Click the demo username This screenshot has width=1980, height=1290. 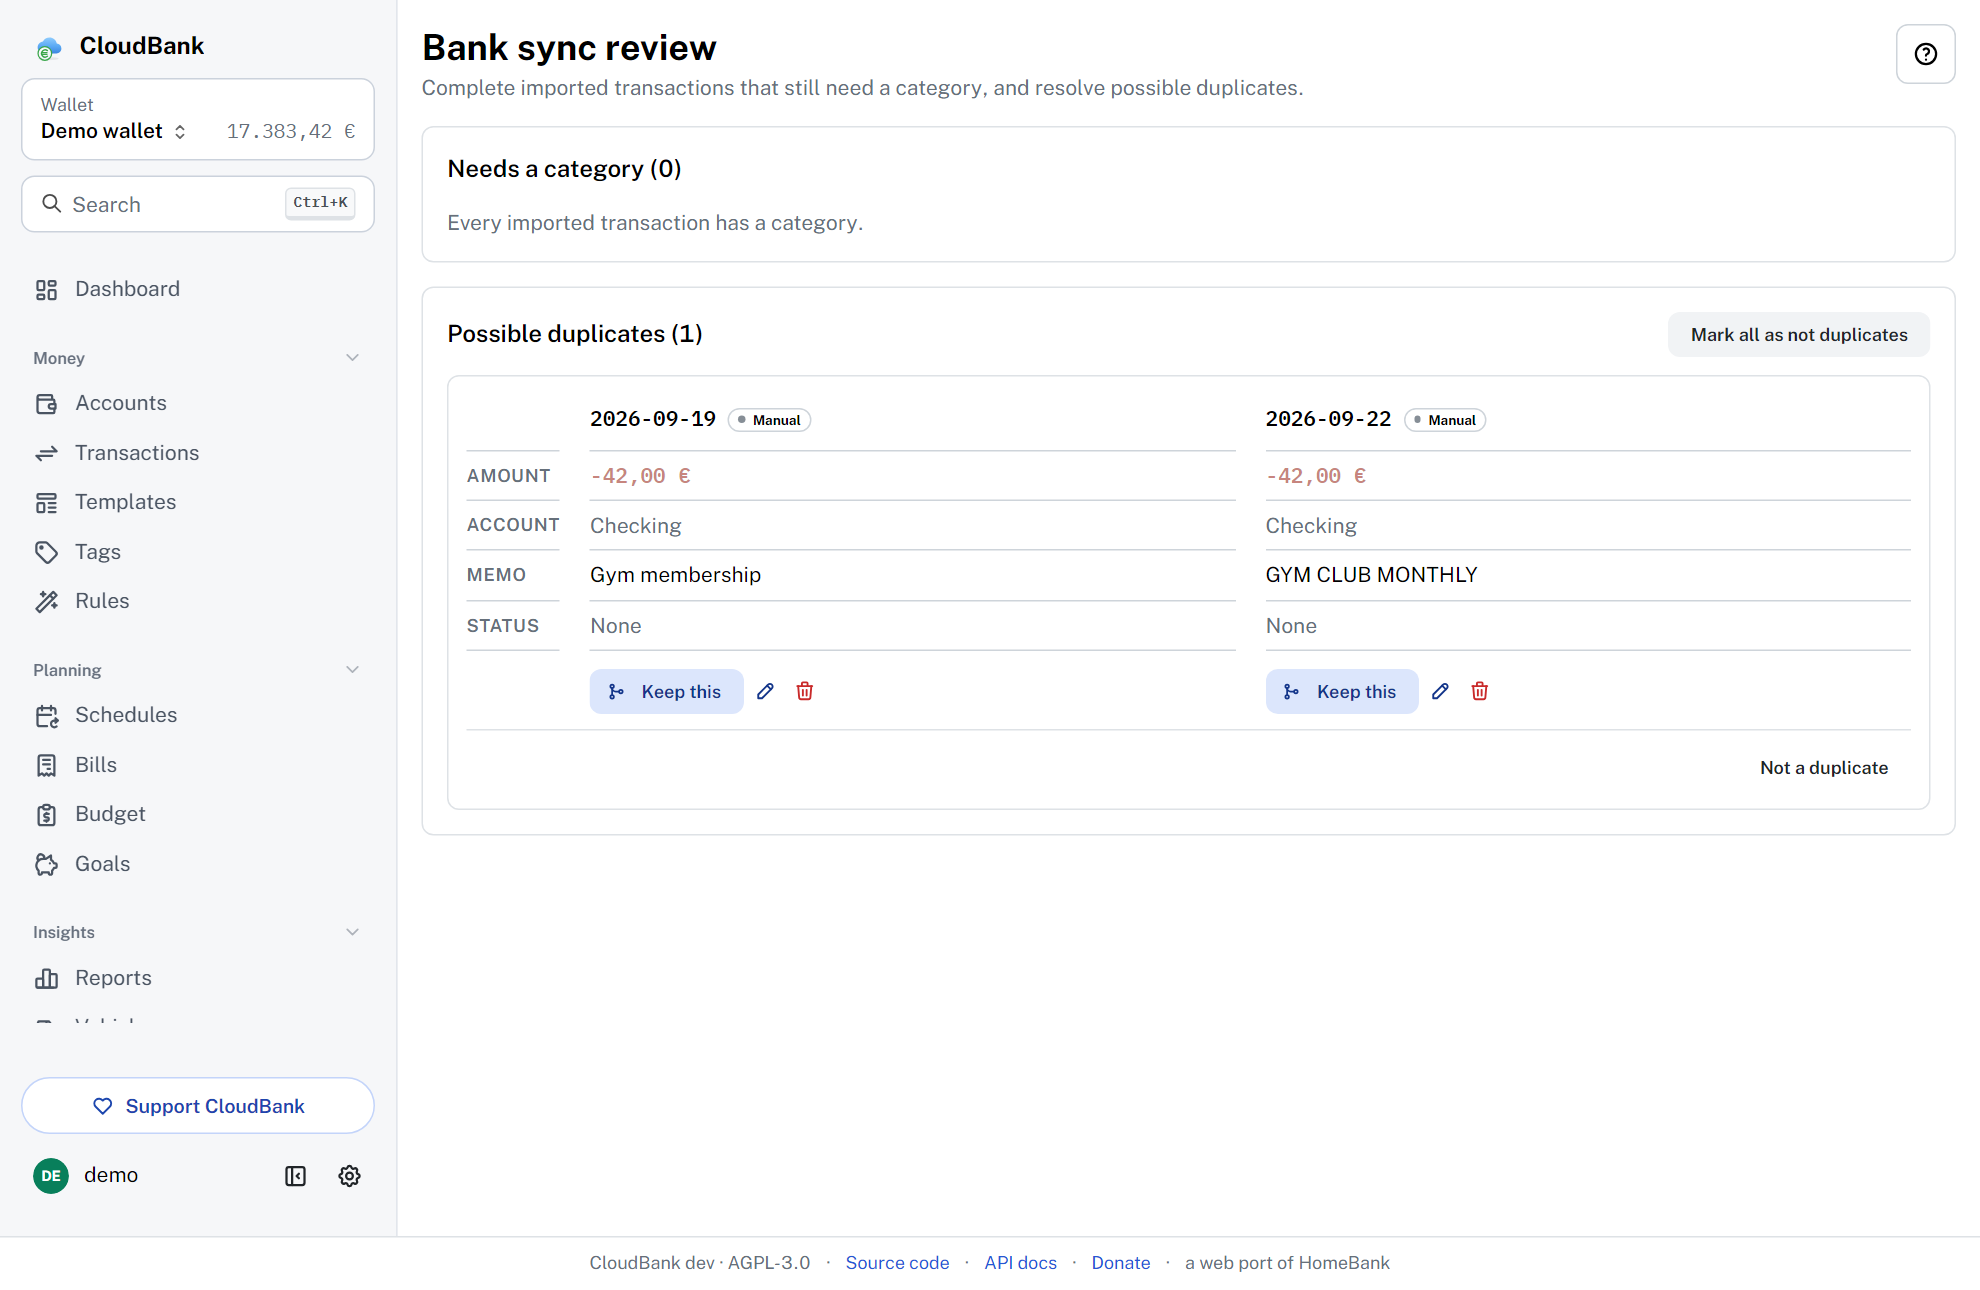111,1176
